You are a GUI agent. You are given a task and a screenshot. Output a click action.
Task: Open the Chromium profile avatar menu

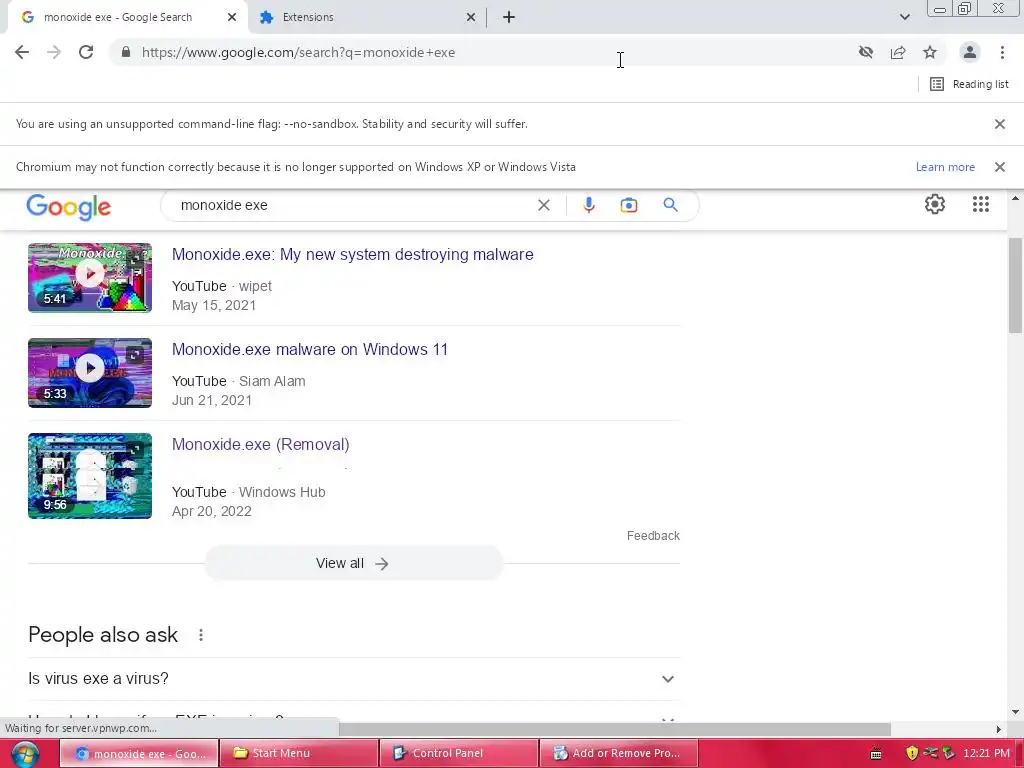970,52
